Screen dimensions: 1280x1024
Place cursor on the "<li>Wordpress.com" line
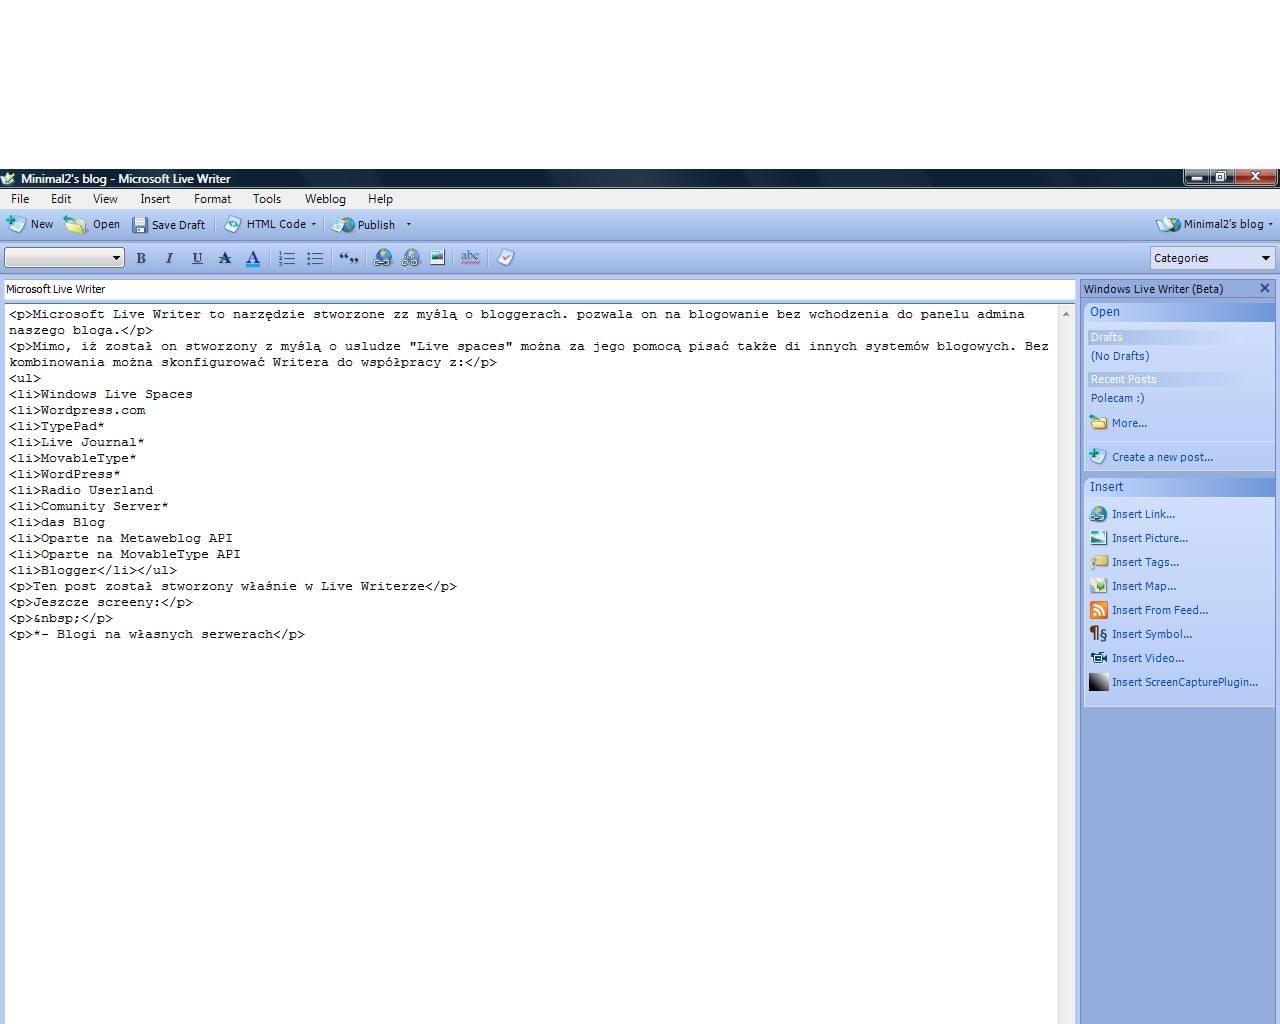(x=77, y=410)
